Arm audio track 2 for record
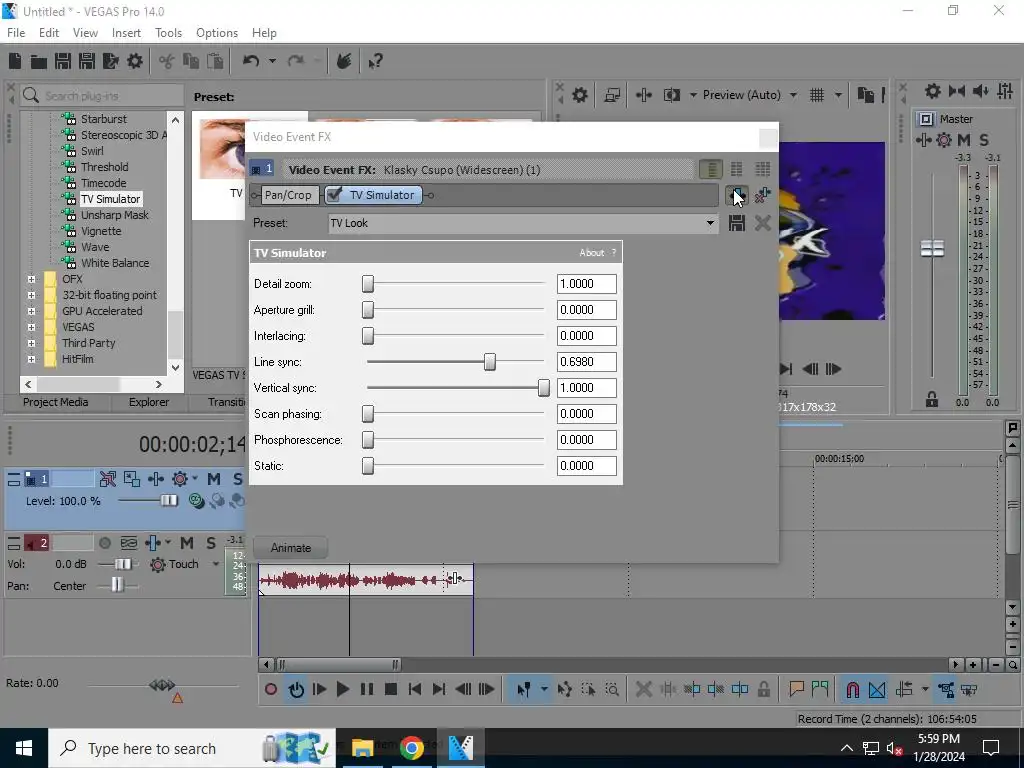Screen dimensions: 1024x768 pos(104,543)
